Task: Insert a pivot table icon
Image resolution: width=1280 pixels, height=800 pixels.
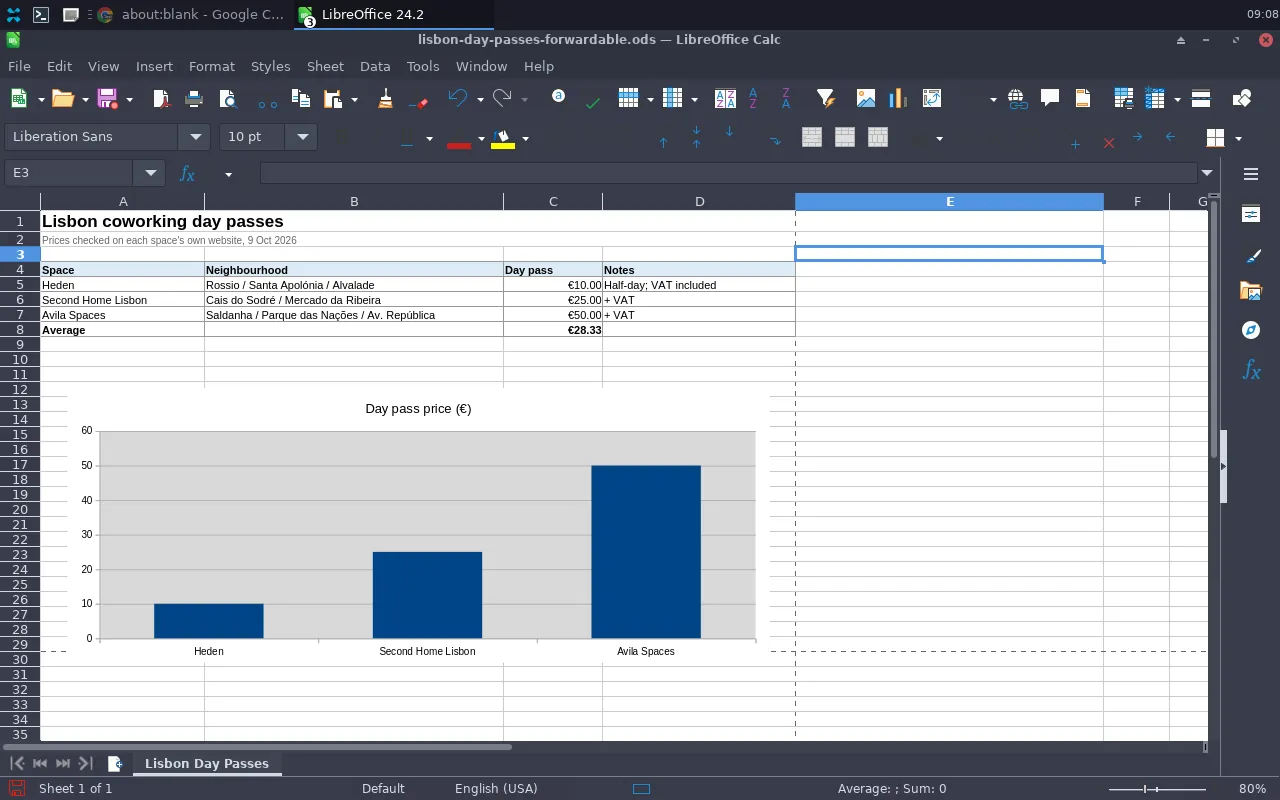Action: [932, 98]
